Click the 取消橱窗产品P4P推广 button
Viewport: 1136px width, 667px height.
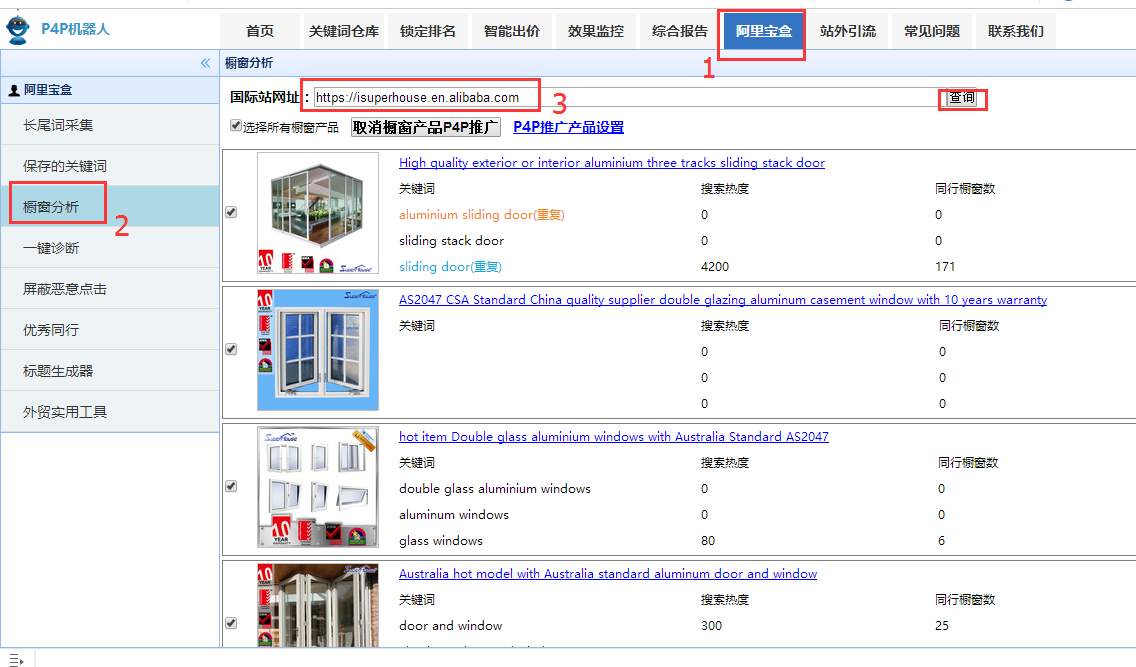[x=426, y=127]
